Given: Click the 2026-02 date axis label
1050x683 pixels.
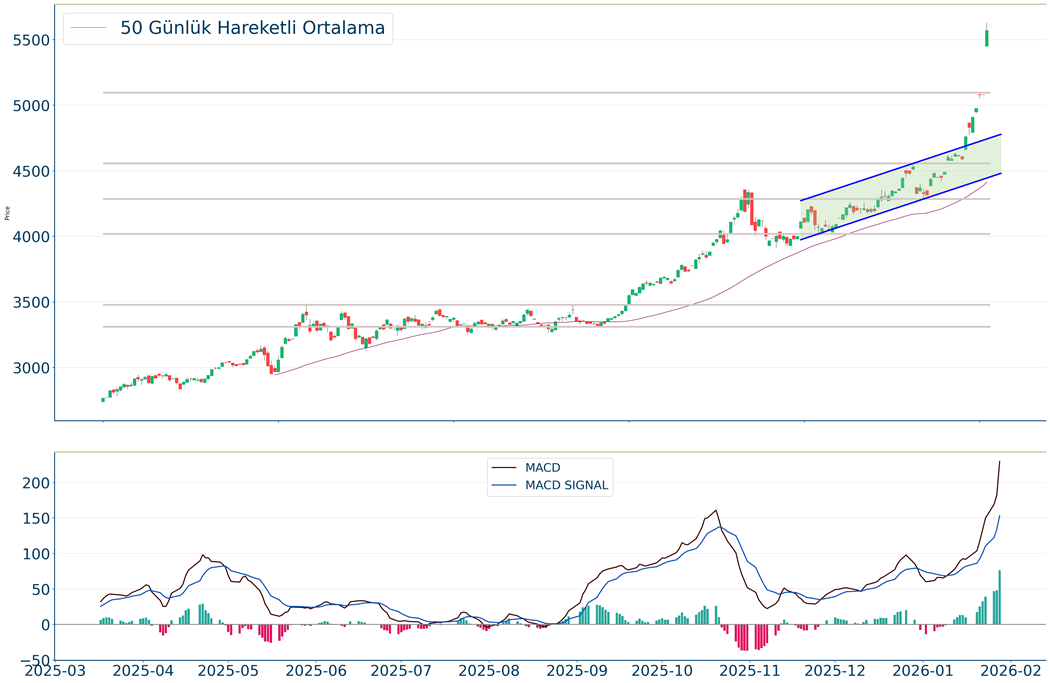Looking at the screenshot, I should 1009,669.
